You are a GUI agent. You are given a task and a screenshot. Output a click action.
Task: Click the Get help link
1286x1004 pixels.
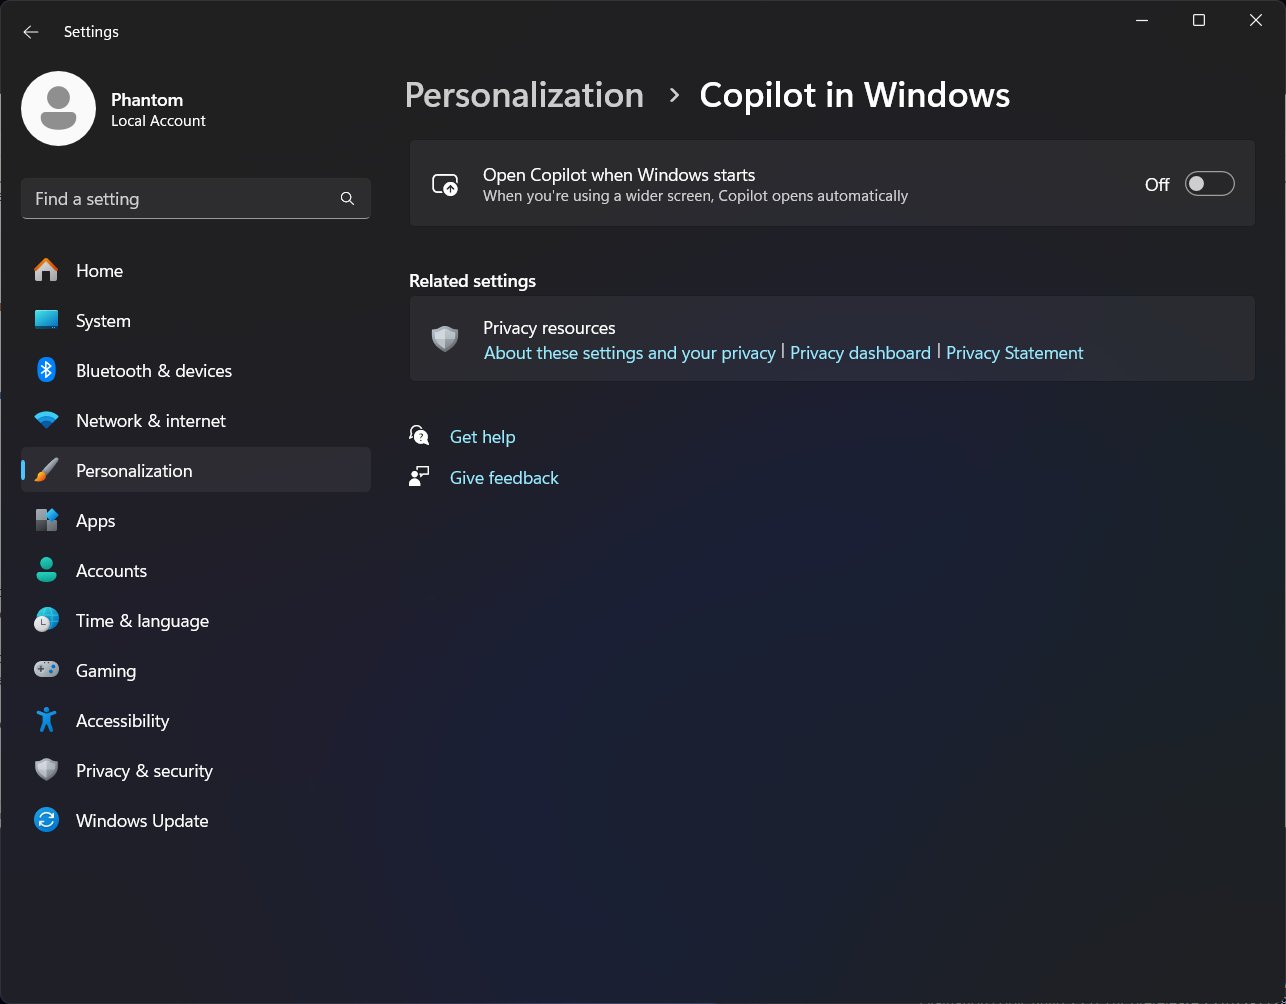coord(483,436)
